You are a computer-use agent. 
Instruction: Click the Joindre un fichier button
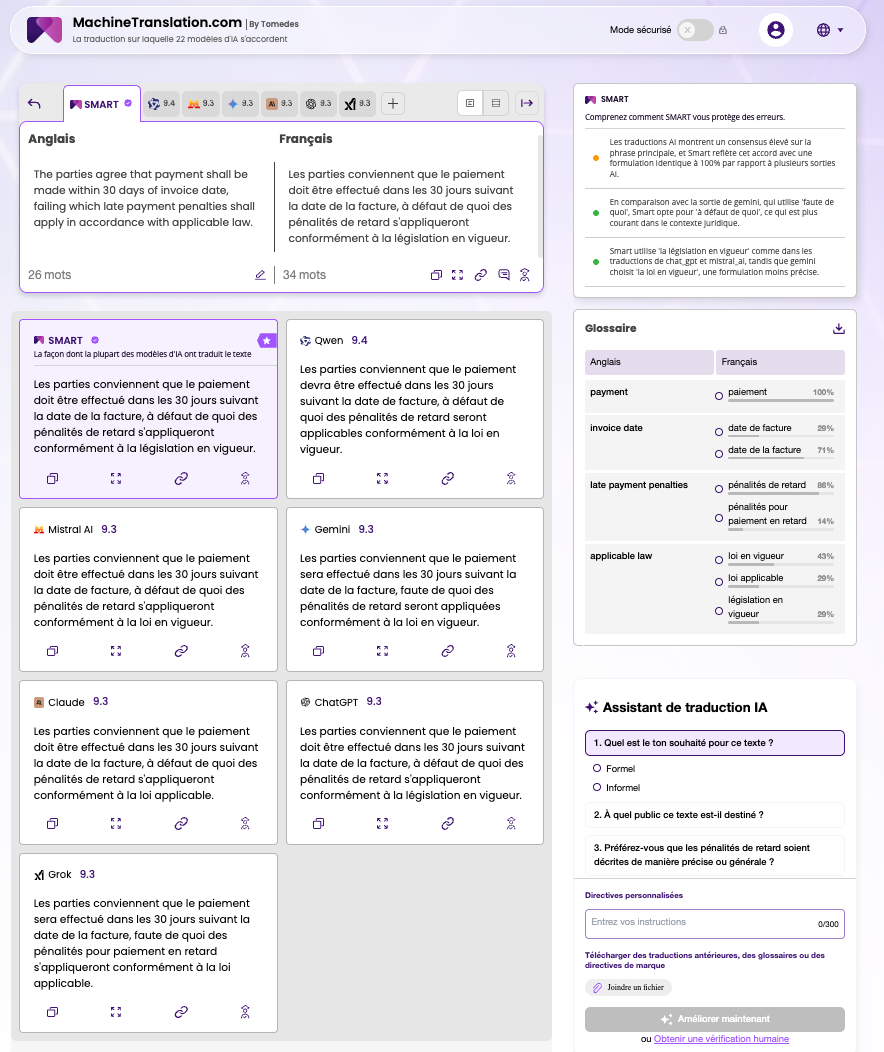tap(628, 987)
